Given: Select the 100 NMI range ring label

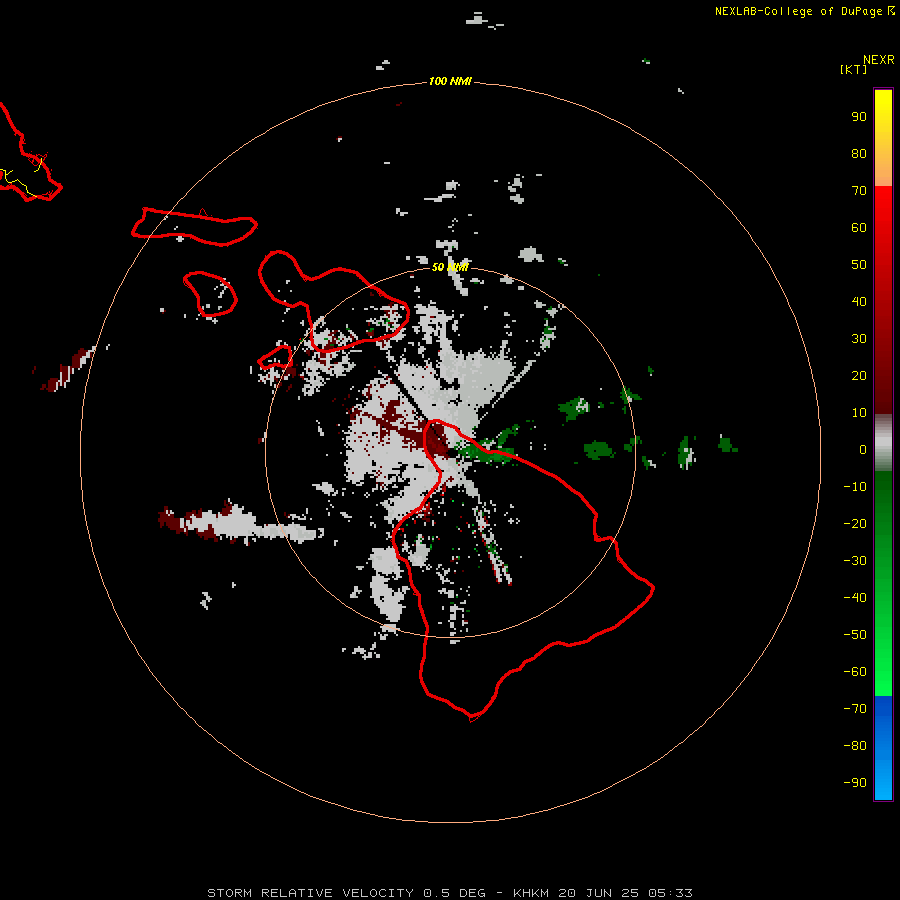Looking at the screenshot, I should tap(450, 82).
